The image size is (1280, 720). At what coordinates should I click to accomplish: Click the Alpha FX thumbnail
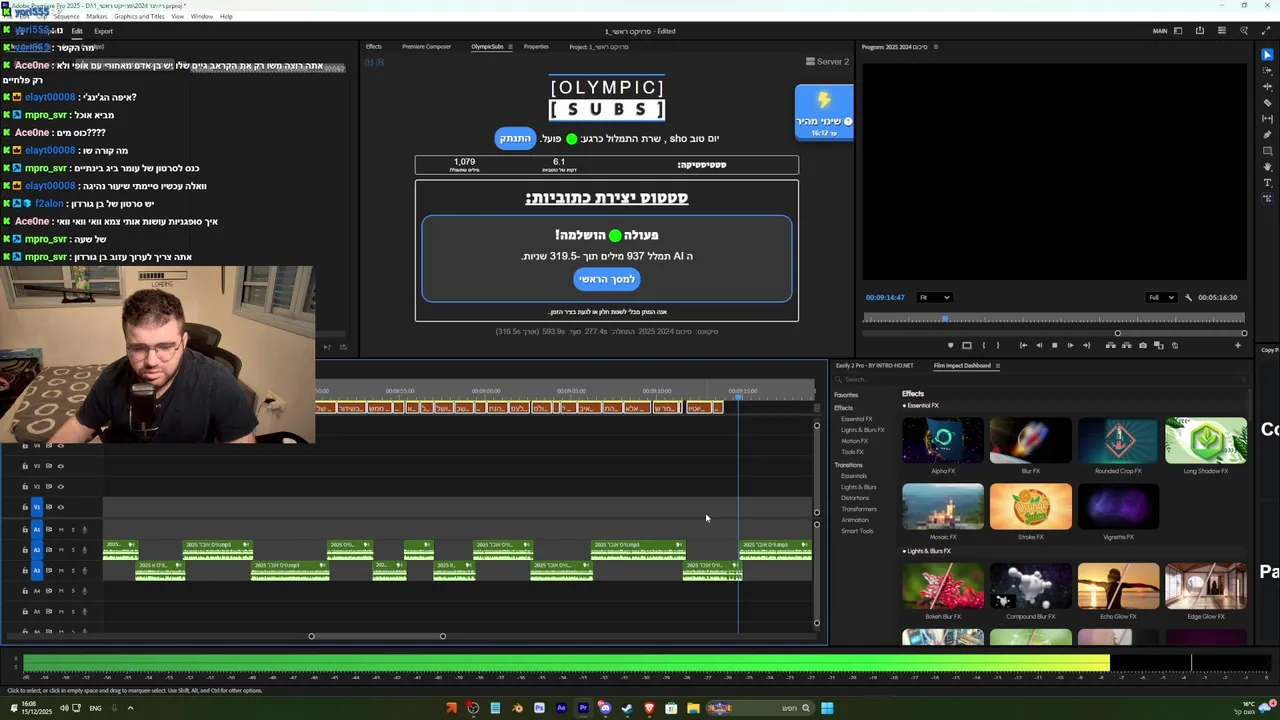pos(943,441)
